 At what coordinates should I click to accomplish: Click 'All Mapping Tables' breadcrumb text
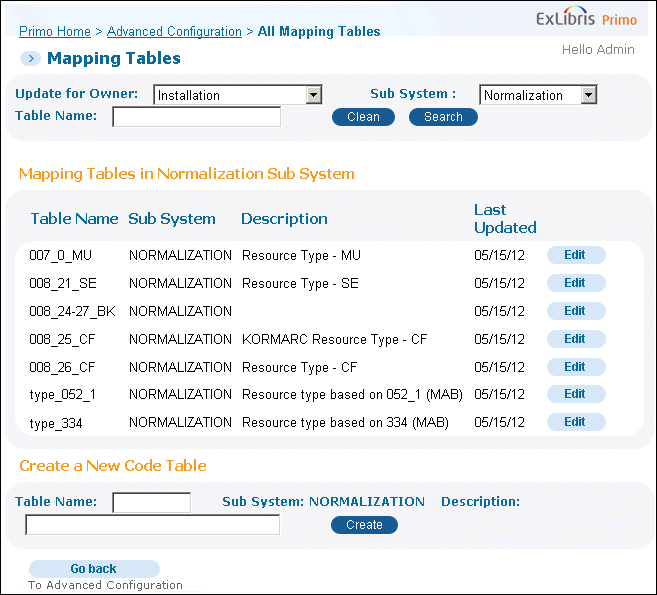tap(319, 31)
